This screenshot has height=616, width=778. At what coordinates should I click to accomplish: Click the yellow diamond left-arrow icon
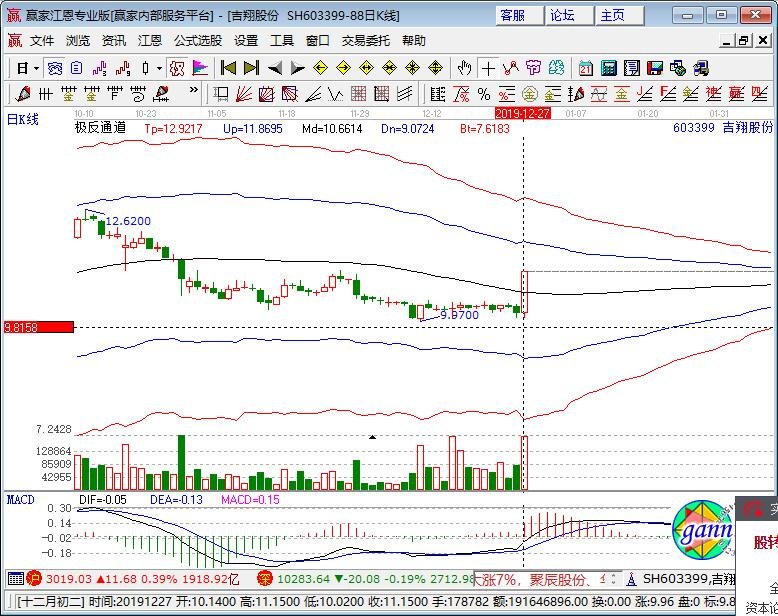321,68
